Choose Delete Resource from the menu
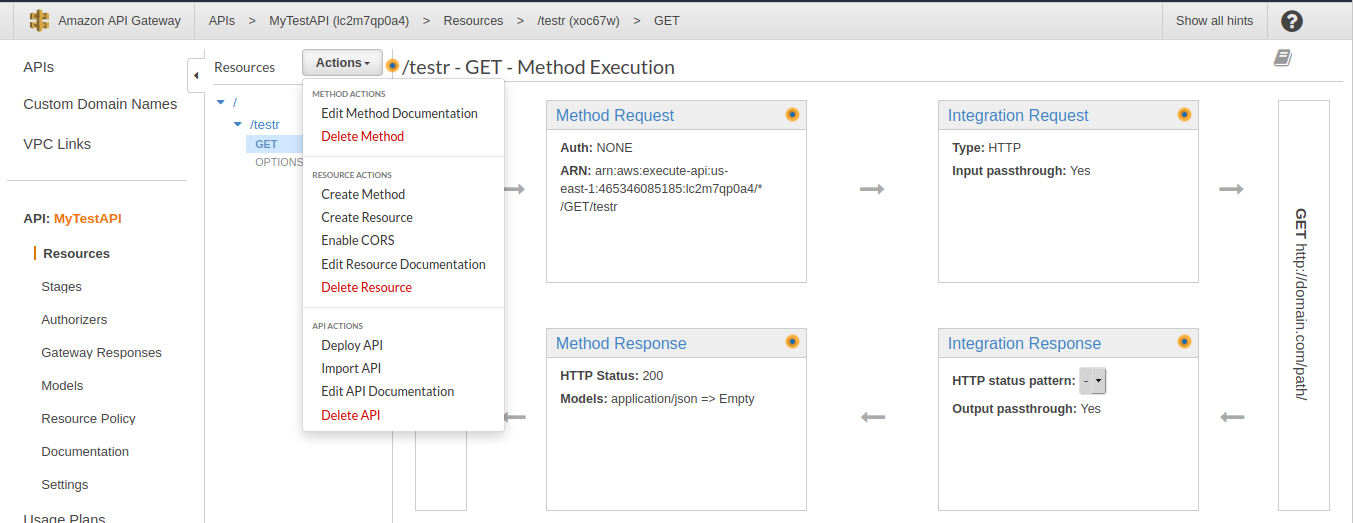The height and width of the screenshot is (523, 1353). (x=366, y=287)
